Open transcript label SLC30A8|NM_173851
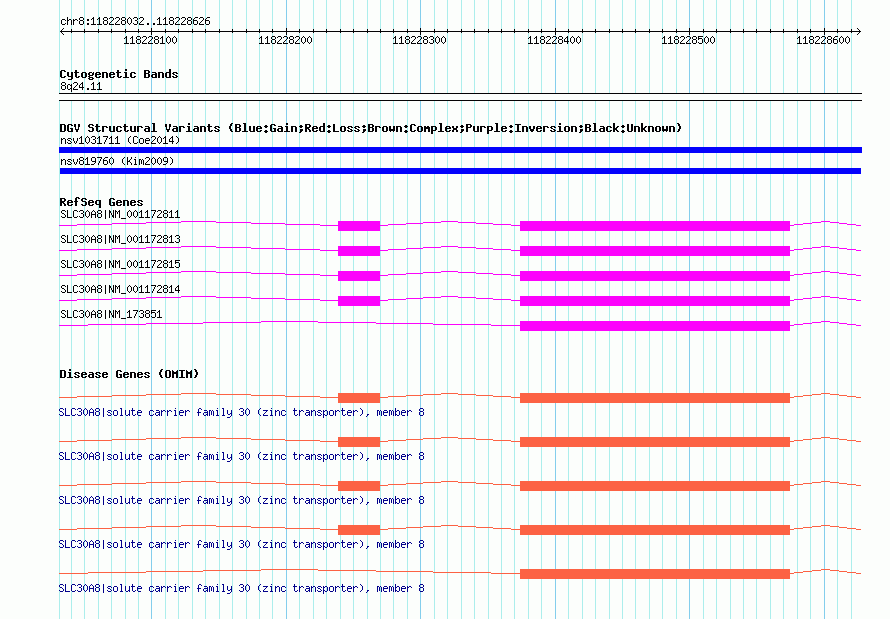Image resolution: width=890 pixels, height=619 pixels. coord(111,314)
